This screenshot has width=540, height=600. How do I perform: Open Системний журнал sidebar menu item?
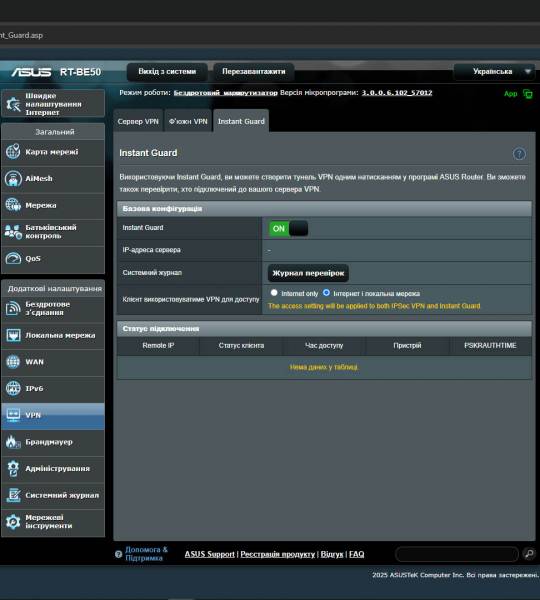[x=53, y=495]
